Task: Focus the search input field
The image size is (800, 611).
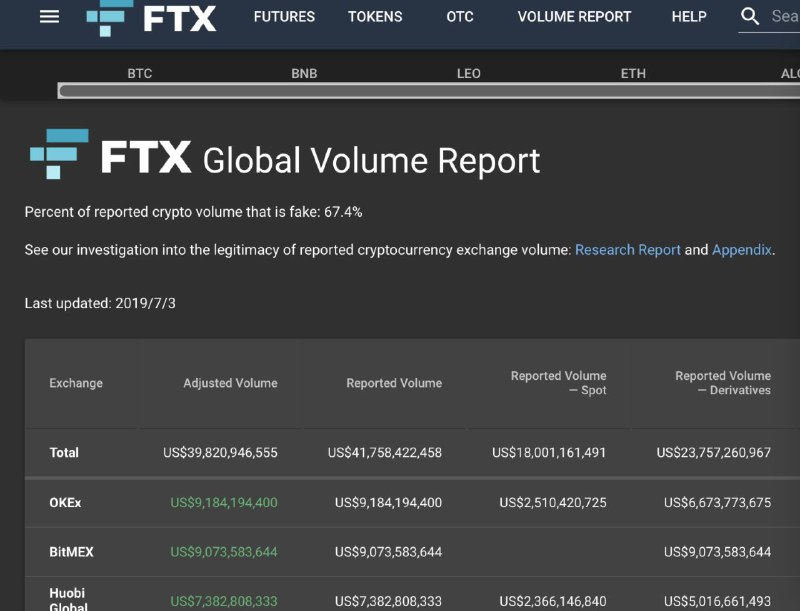Action: pyautogui.click(x=785, y=17)
